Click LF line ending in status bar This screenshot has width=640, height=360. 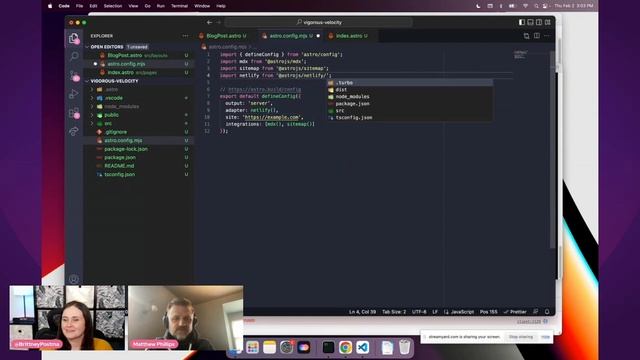tap(435, 311)
